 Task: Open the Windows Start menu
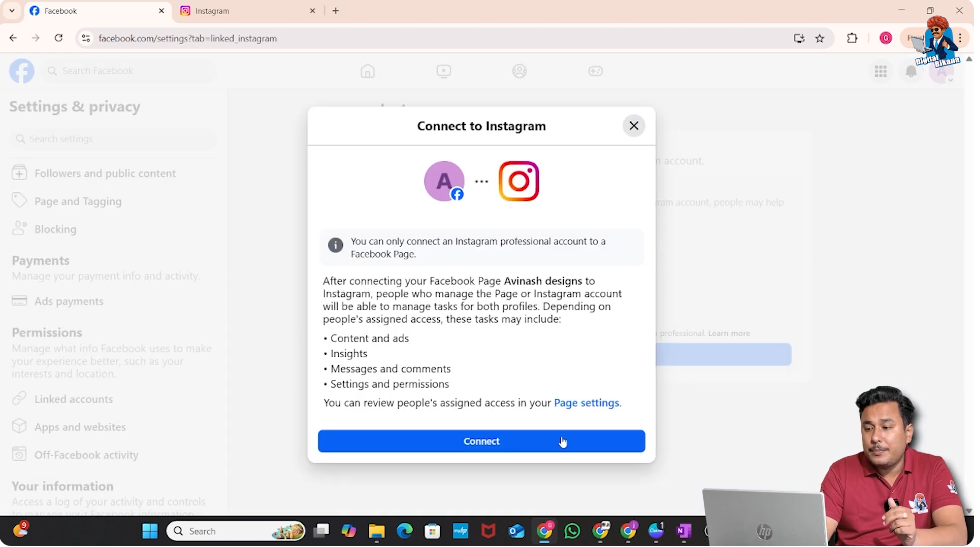point(150,531)
